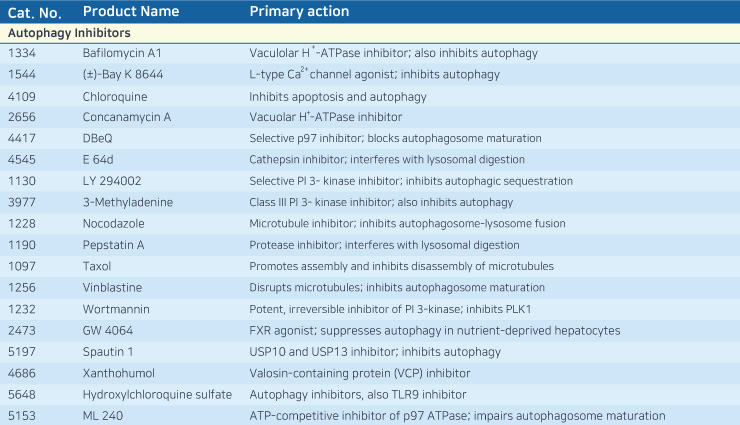This screenshot has height=425, width=740.
Task: Click the Vinblastine product name
Action: [x=112, y=288]
